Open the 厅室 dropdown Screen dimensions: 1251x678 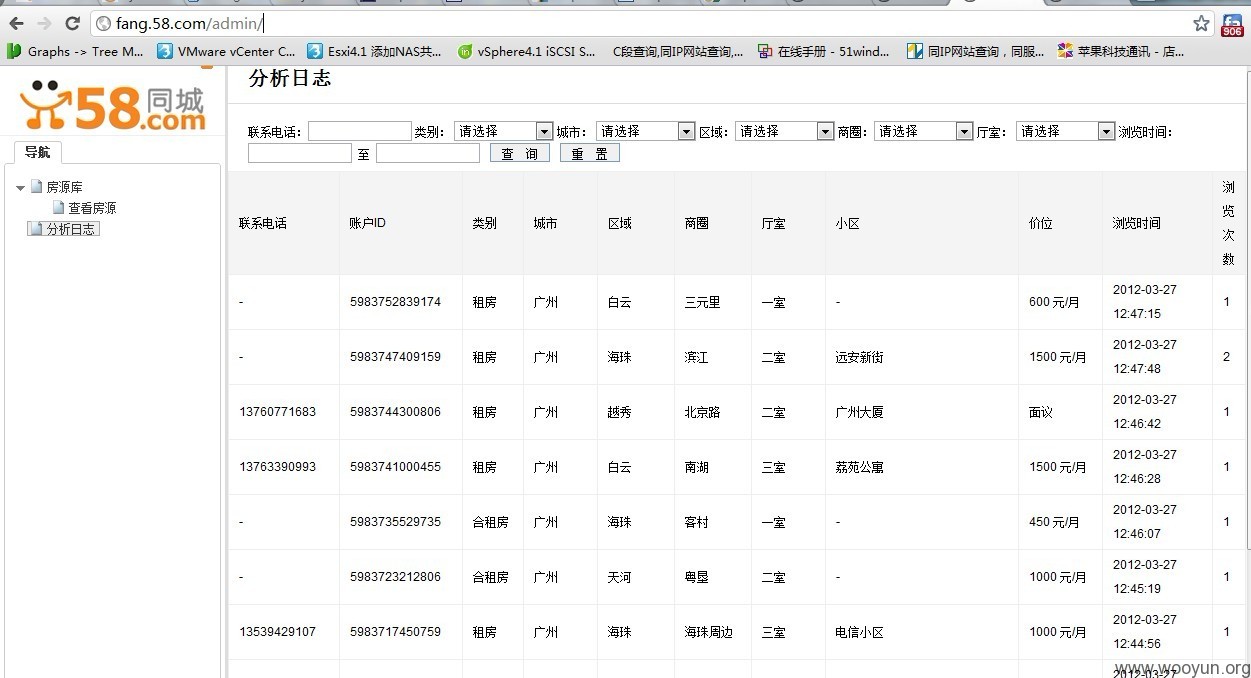coord(1065,131)
